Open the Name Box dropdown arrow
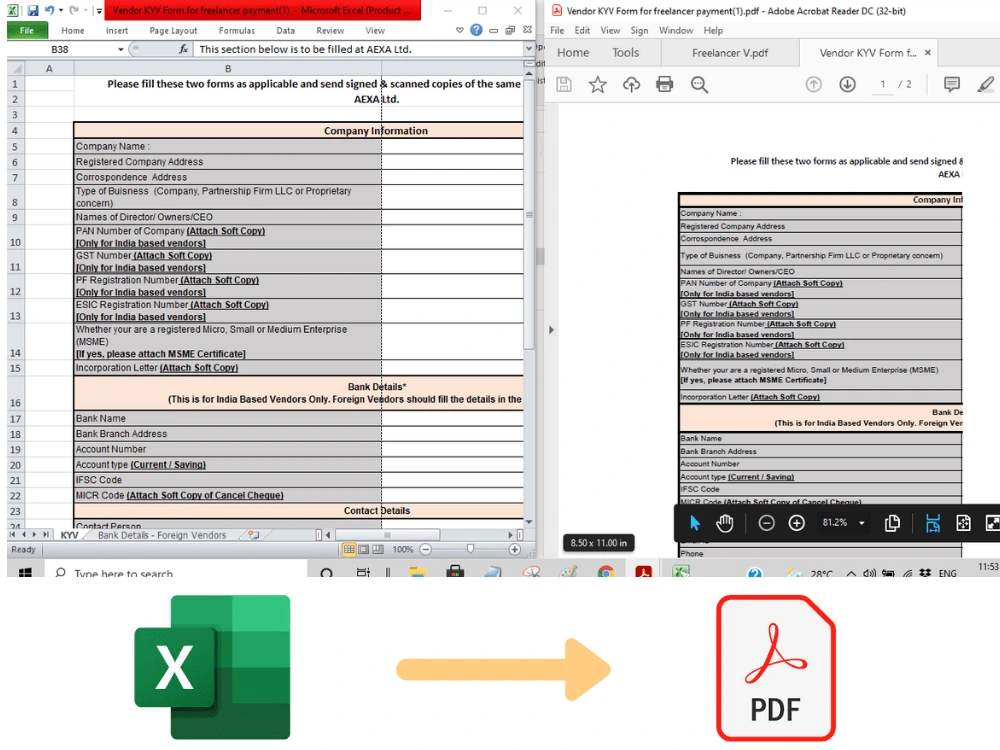The width and height of the screenshot is (1000, 750). pos(121,49)
